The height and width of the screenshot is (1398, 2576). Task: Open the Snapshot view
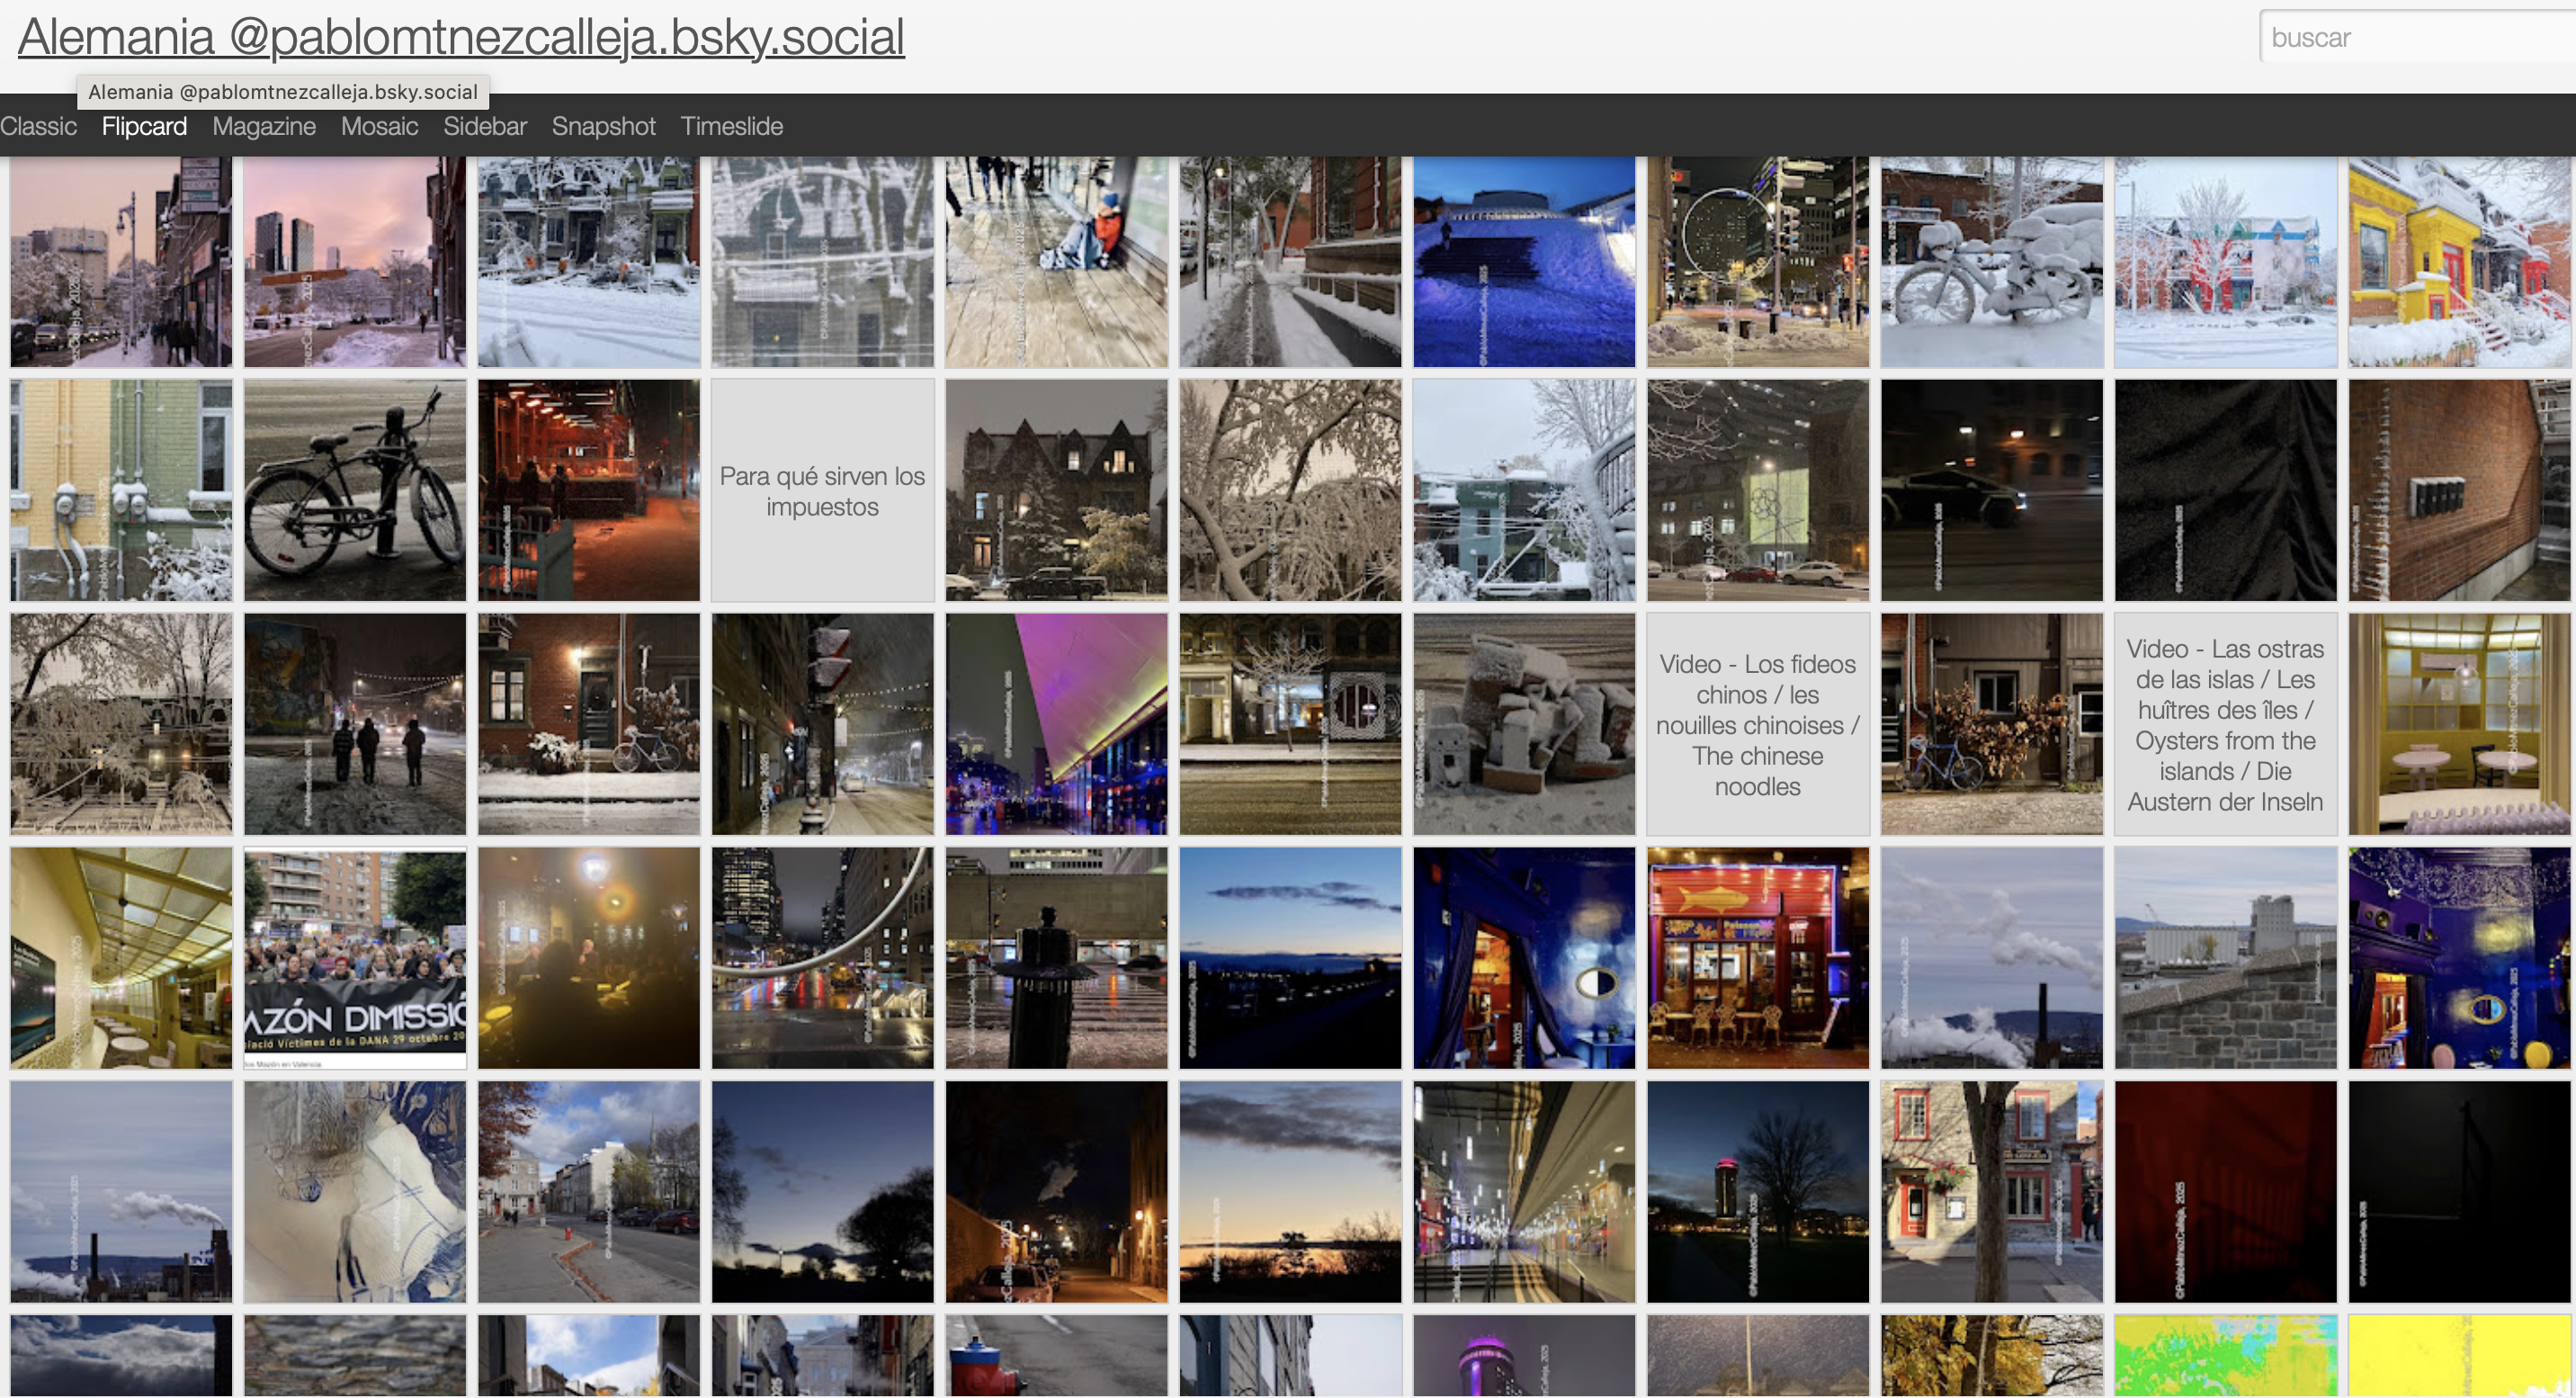(603, 127)
